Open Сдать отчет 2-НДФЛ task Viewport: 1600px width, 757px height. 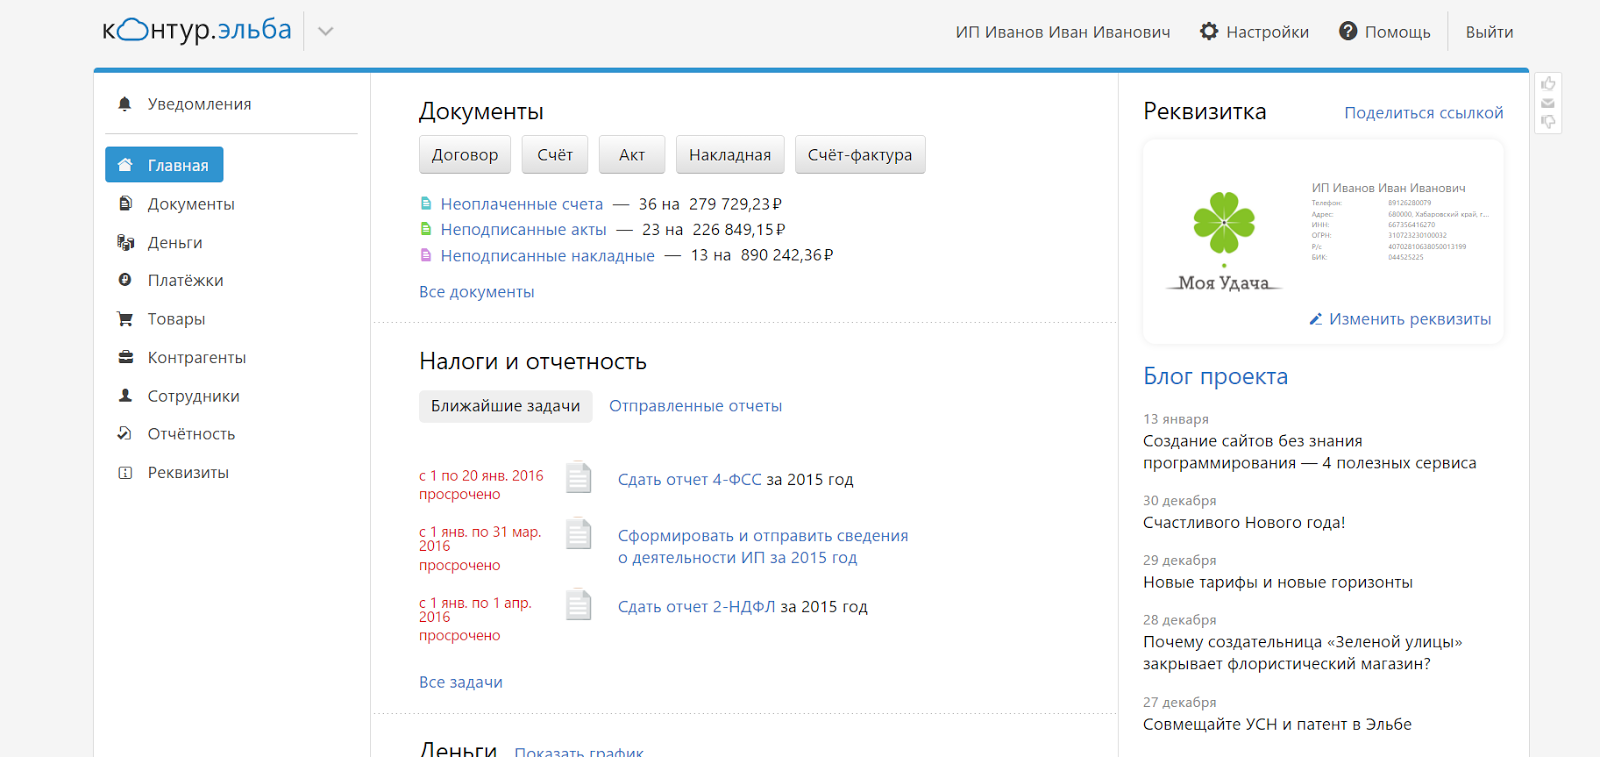697,607
